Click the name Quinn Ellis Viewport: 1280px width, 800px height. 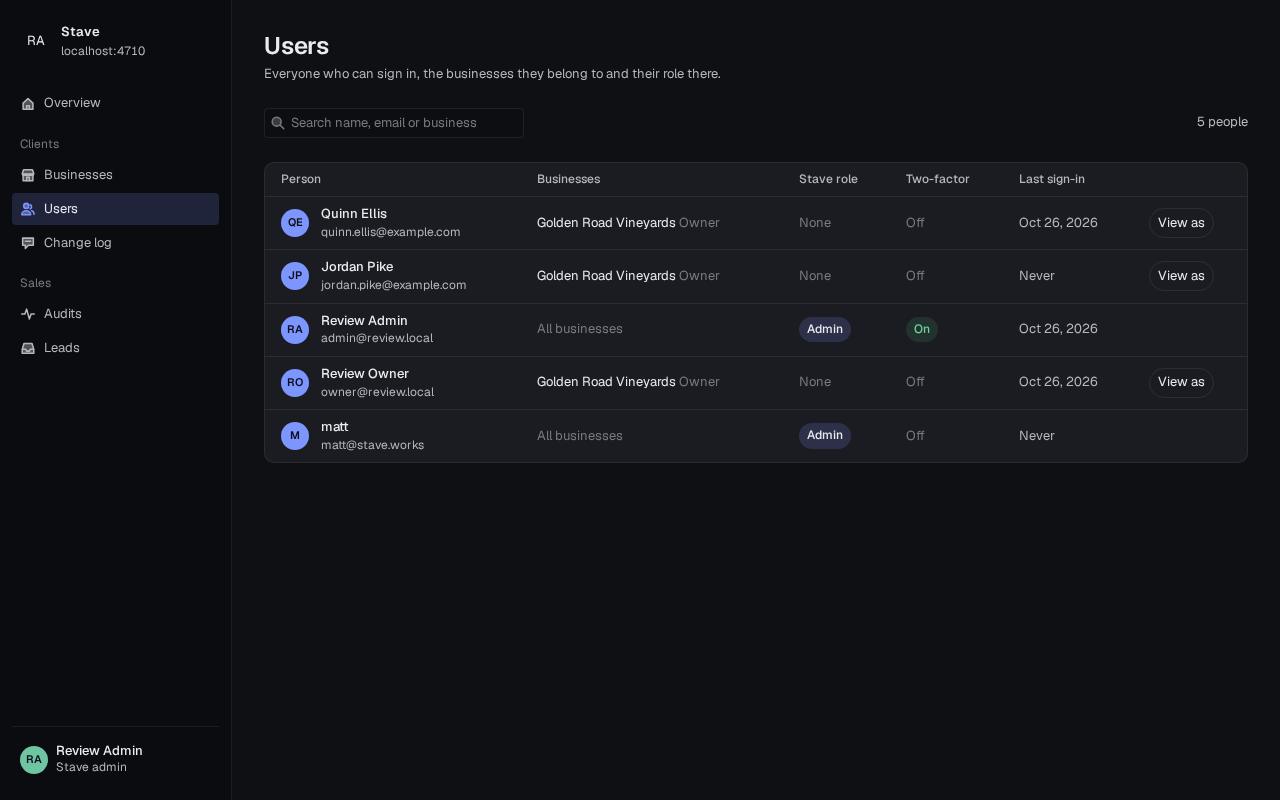354,214
